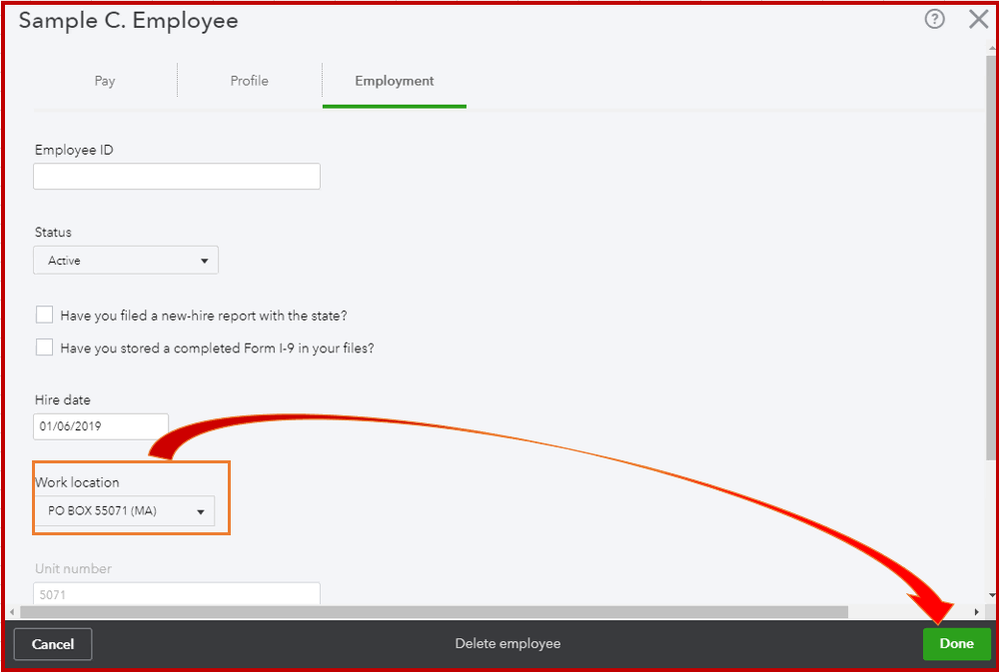Toggle the new-hire report with state checkbox

point(44,314)
